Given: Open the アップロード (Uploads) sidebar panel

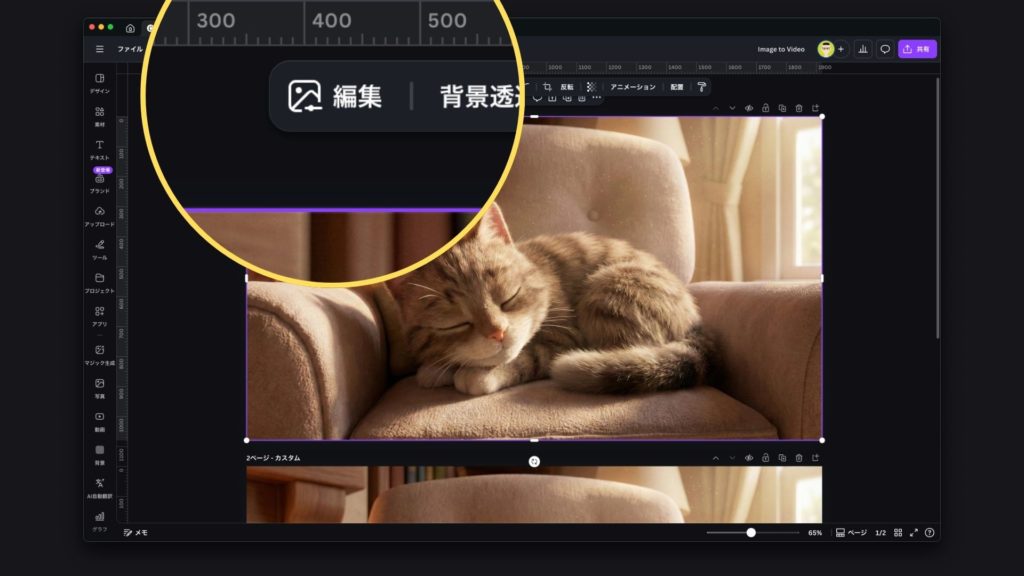Looking at the screenshot, I should [99, 216].
